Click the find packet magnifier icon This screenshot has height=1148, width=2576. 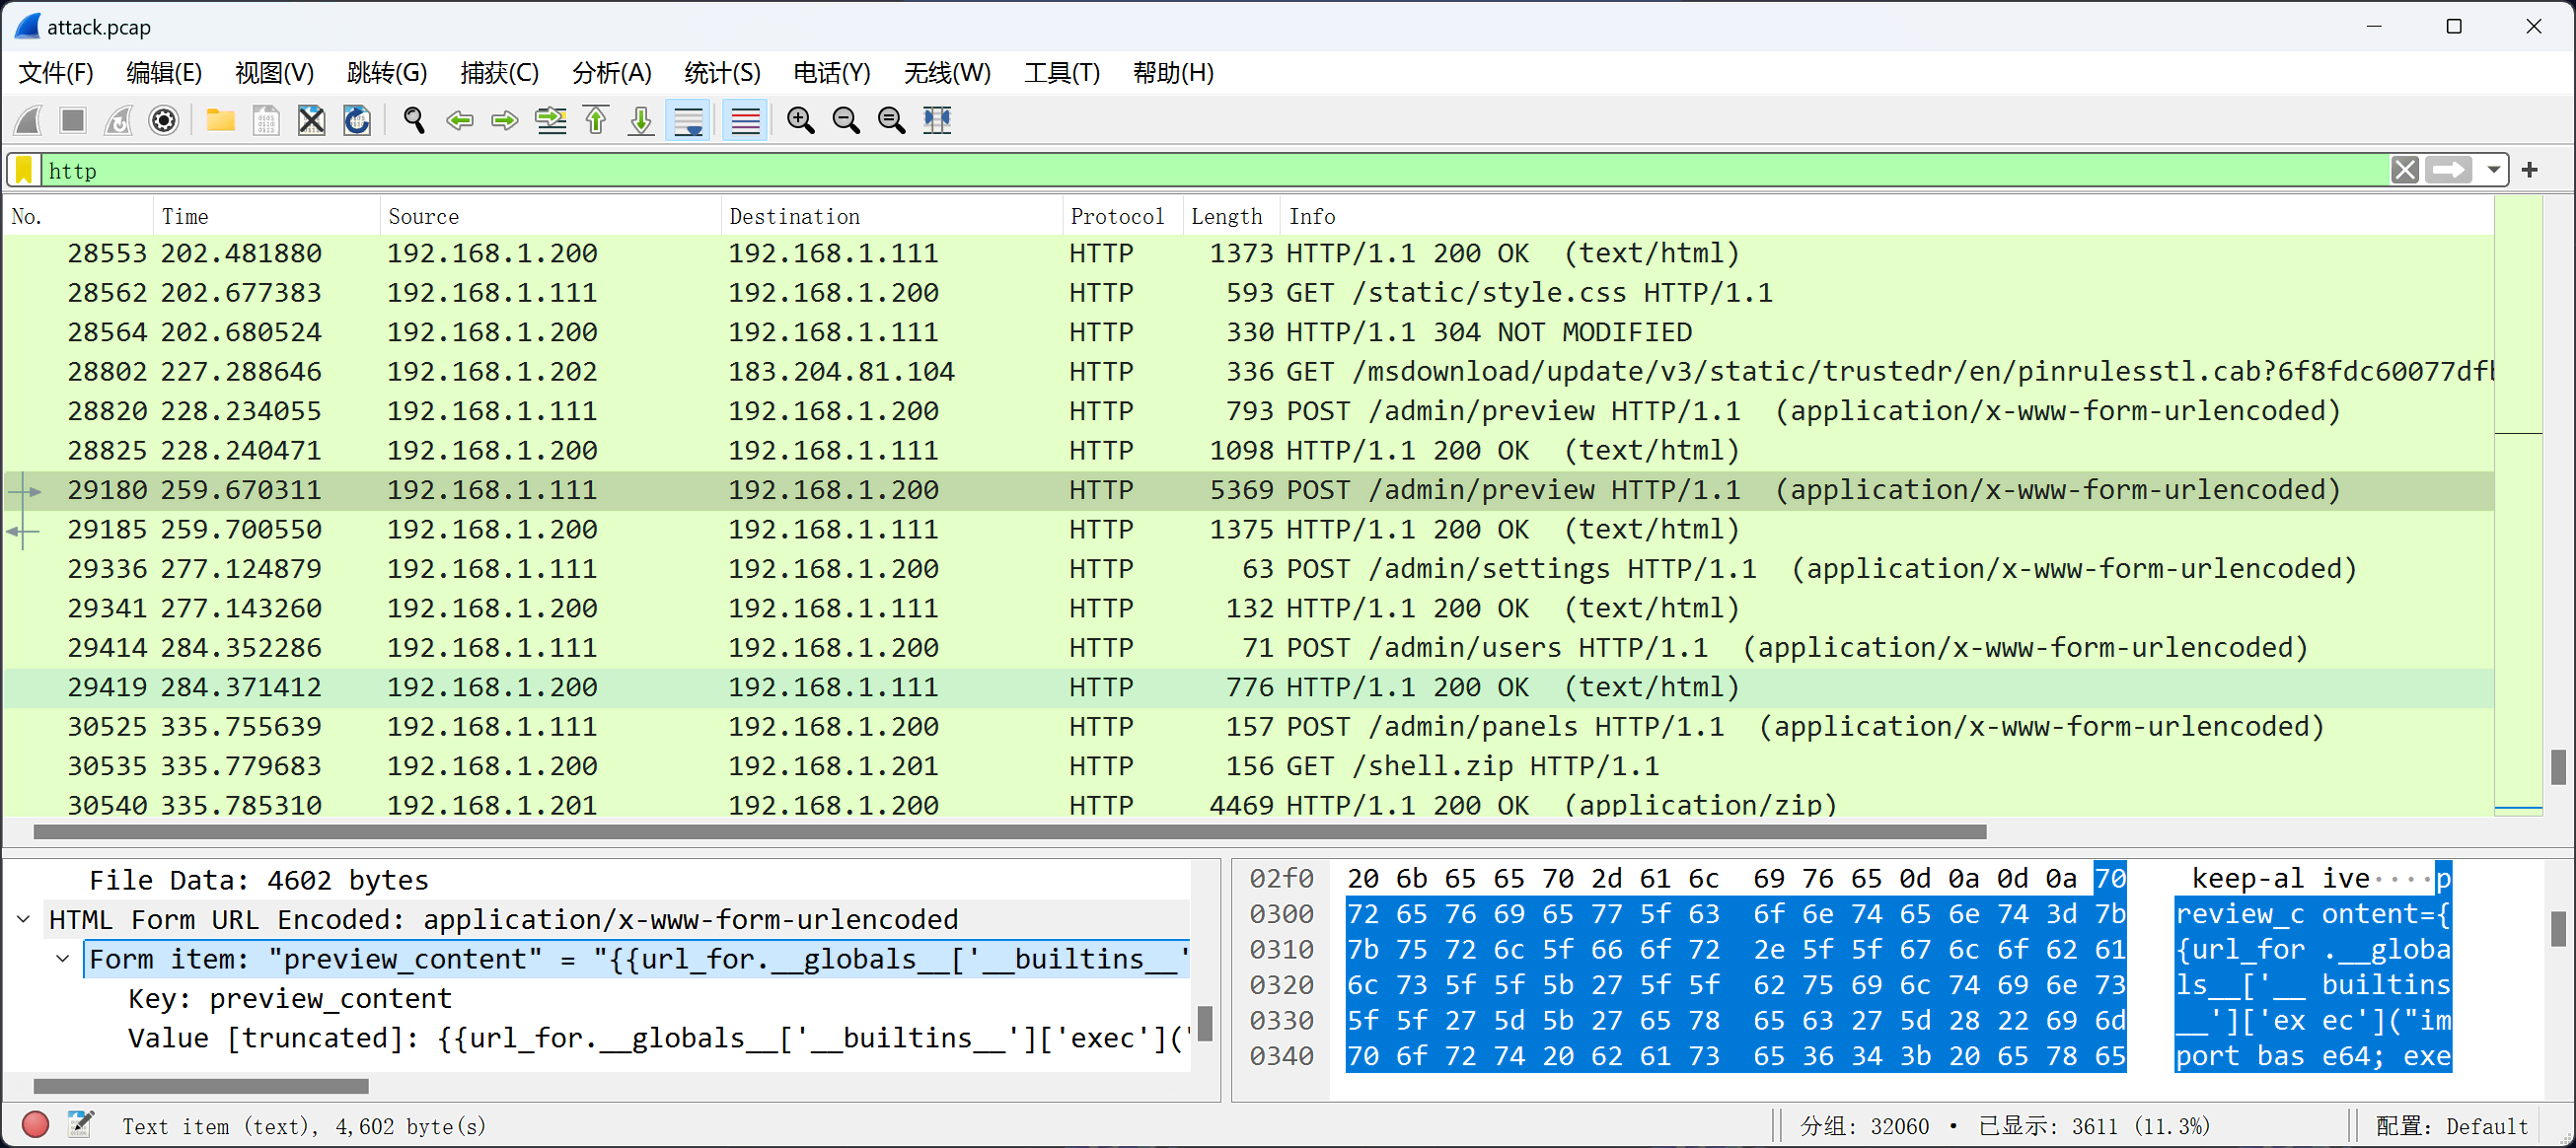click(x=414, y=121)
